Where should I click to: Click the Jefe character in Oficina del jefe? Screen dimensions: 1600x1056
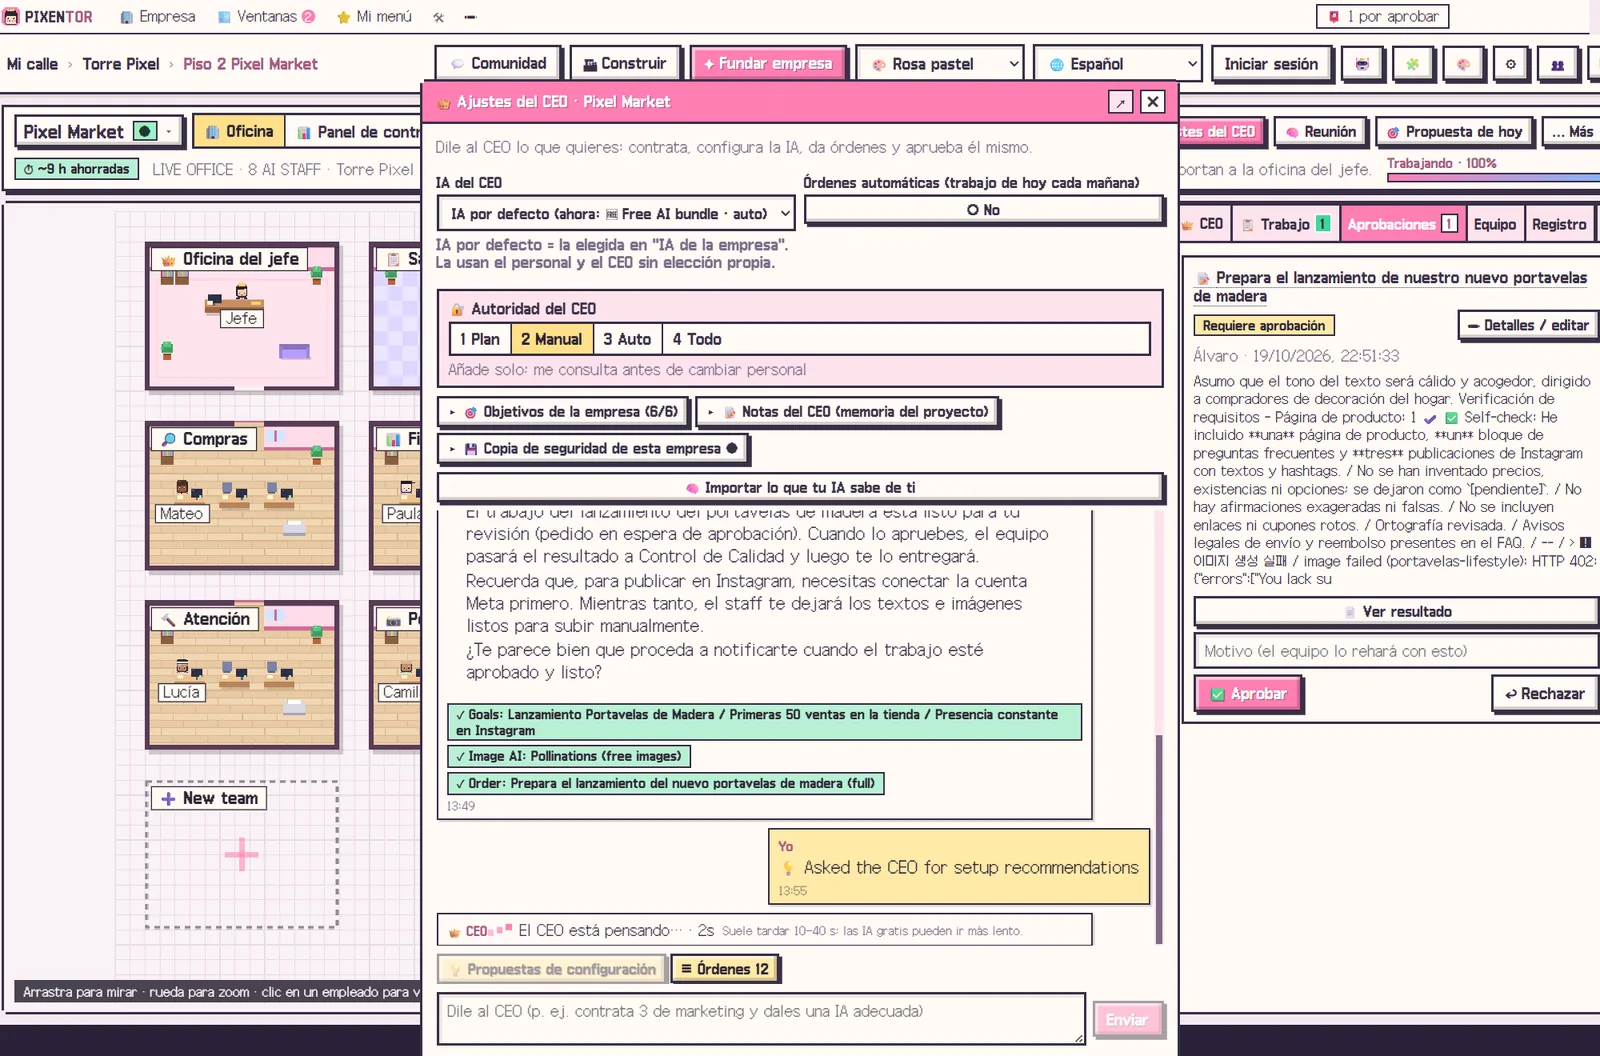coord(241,293)
